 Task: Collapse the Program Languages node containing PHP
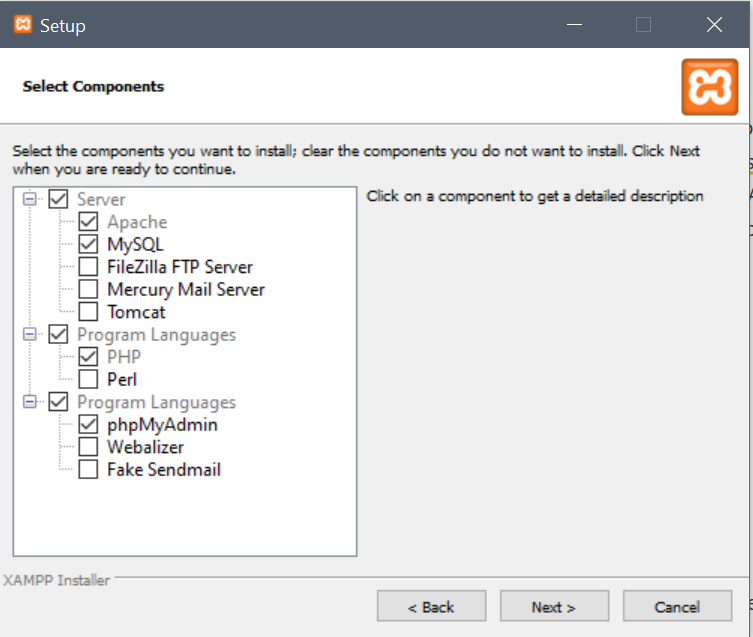[x=30, y=334]
